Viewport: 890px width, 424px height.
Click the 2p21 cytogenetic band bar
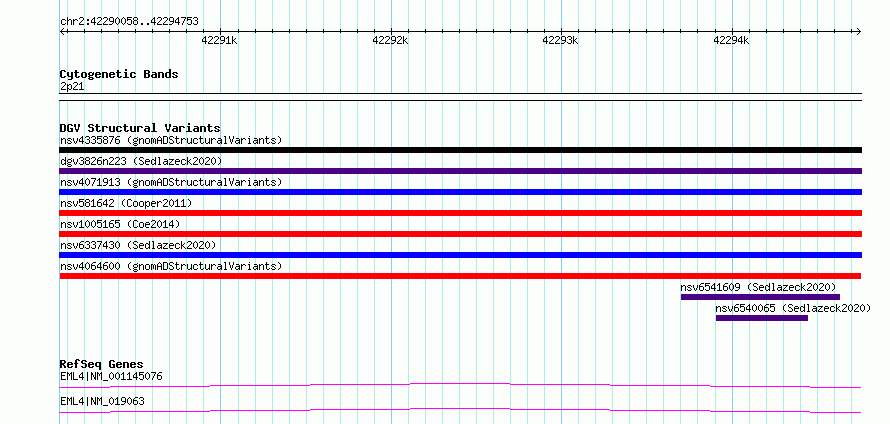[460, 97]
